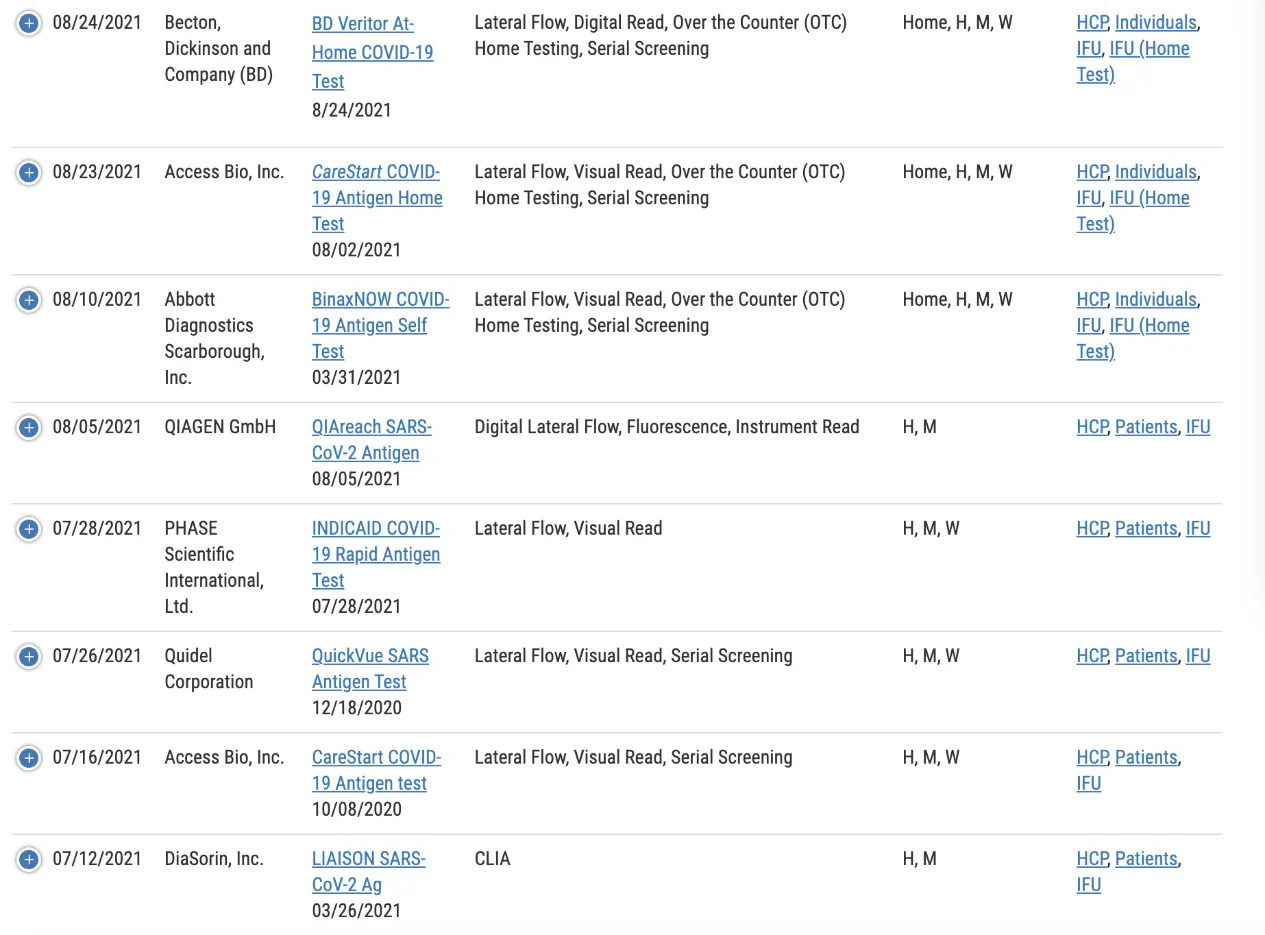Select the date cell '07/26/2021'
The image size is (1265, 935).
pos(97,656)
